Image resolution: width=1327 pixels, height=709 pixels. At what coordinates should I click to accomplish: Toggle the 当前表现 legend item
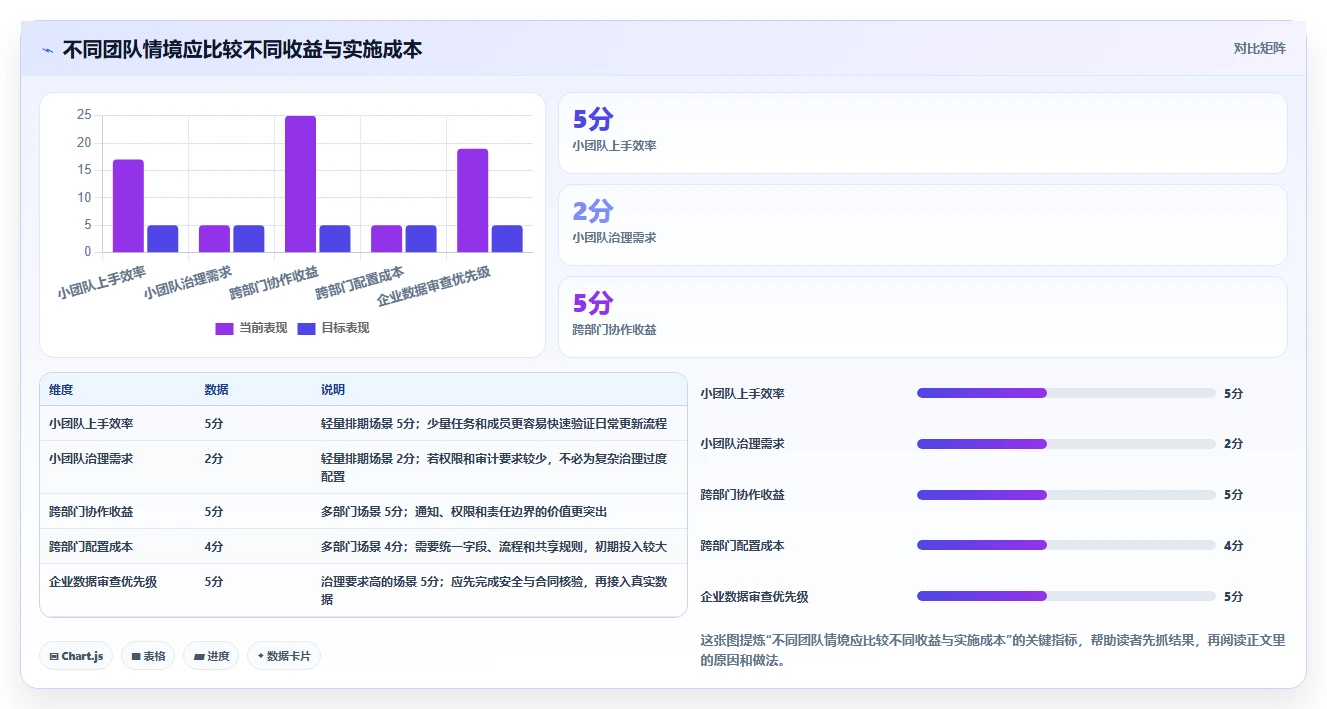point(251,328)
